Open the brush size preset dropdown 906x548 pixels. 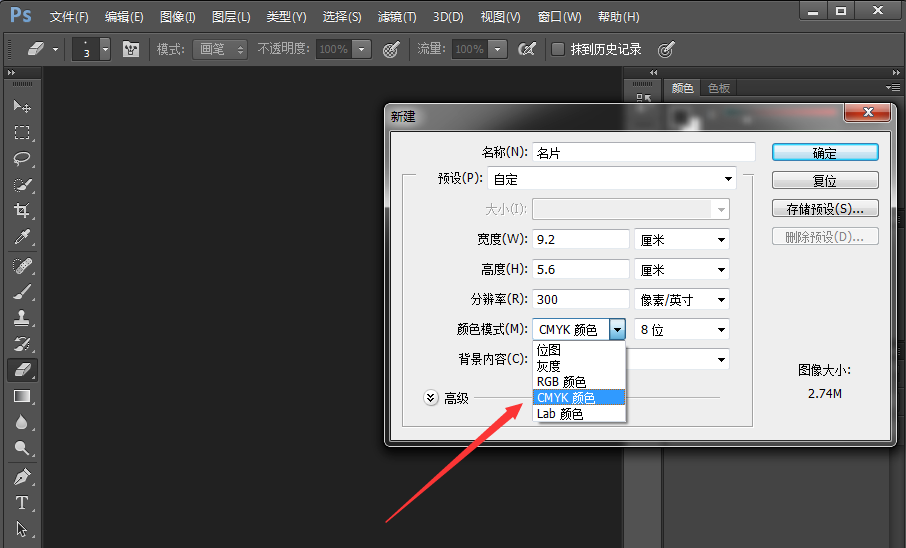105,49
